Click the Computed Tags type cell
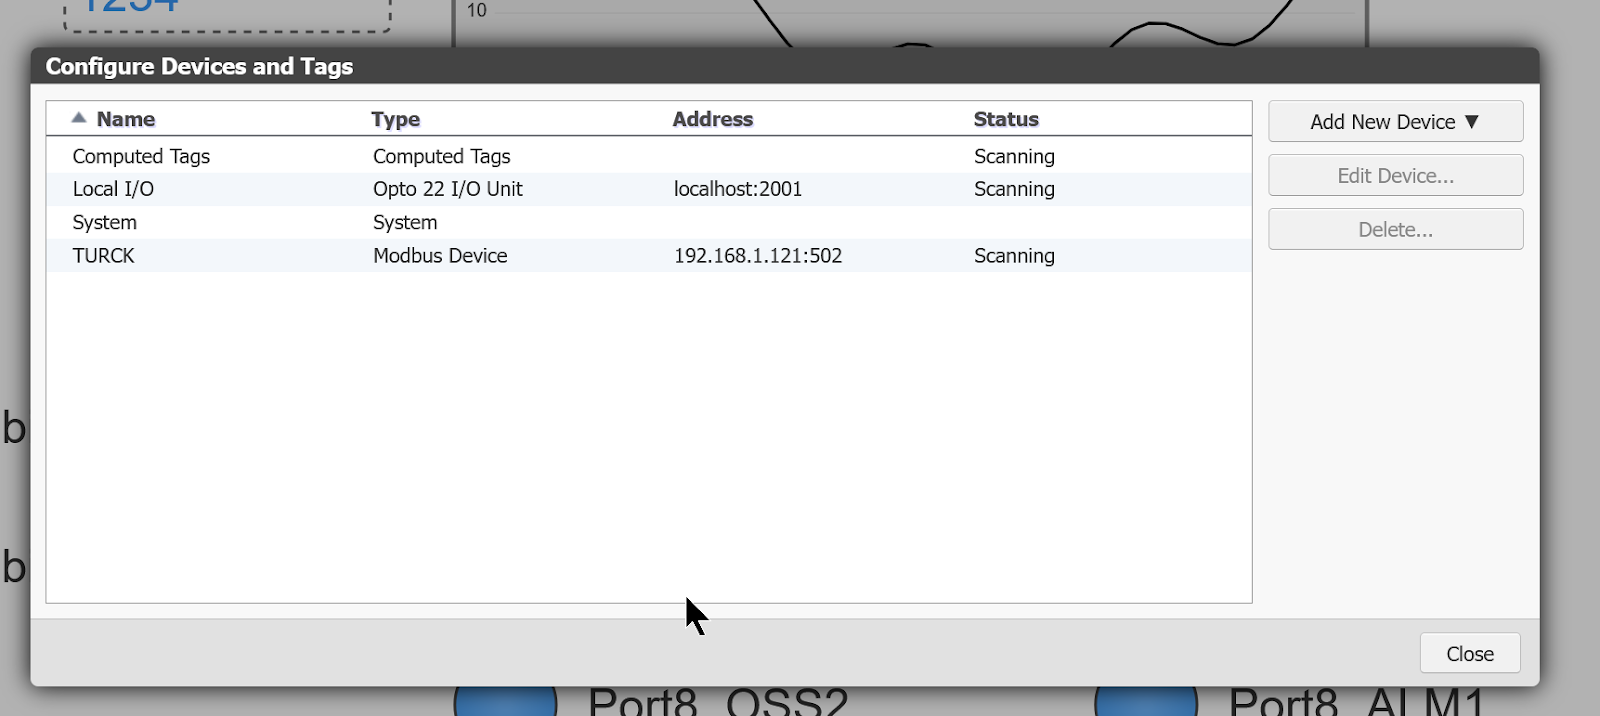Viewport: 1600px width, 716px height. coord(442,156)
